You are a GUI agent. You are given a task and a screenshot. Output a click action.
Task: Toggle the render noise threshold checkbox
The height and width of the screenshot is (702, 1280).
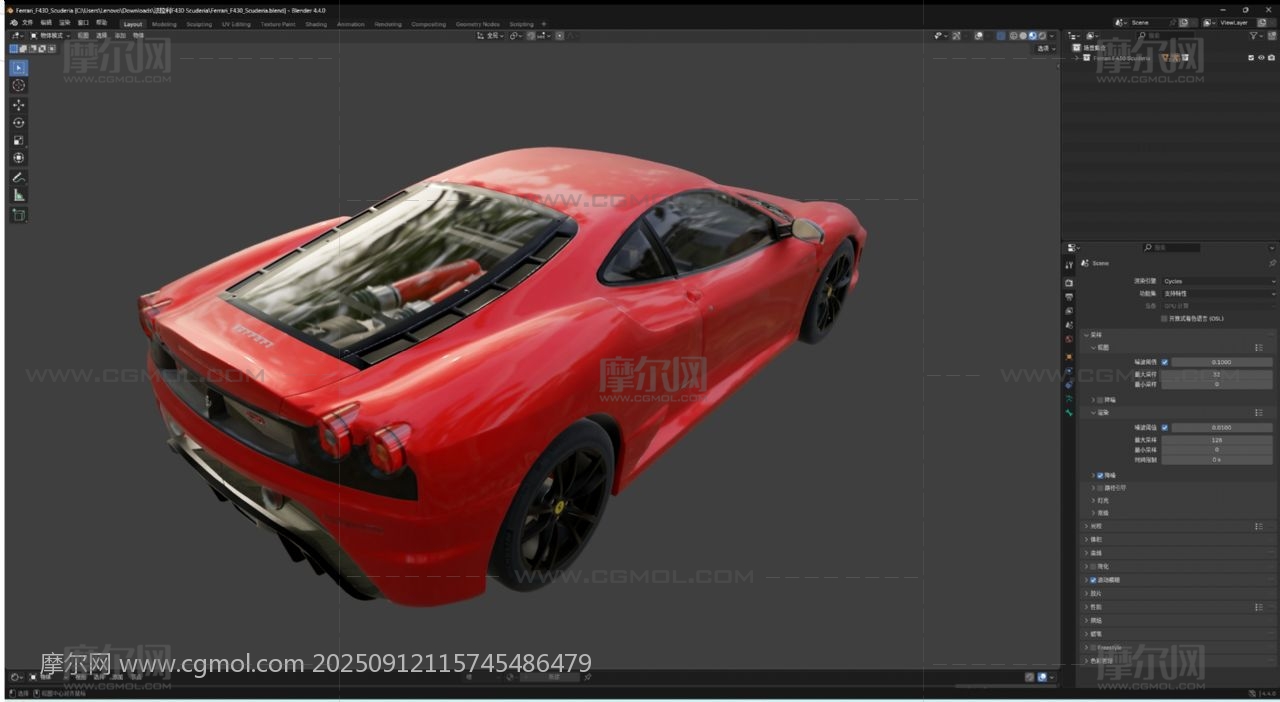click(x=1164, y=428)
